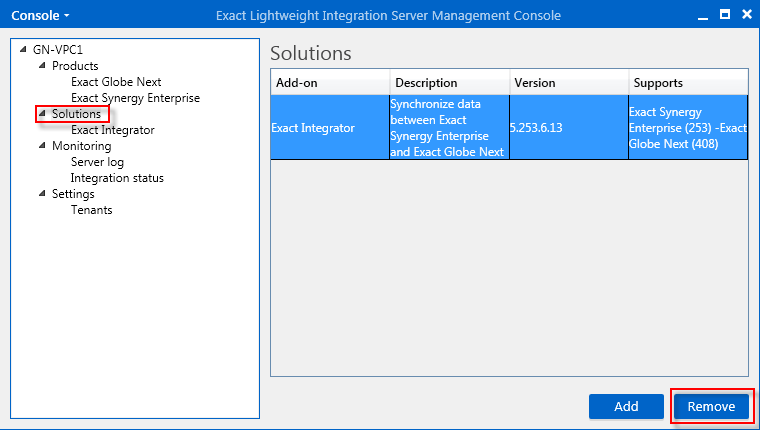This screenshot has width=760, height=430.
Task: Click the Remove button
Action: 711,406
